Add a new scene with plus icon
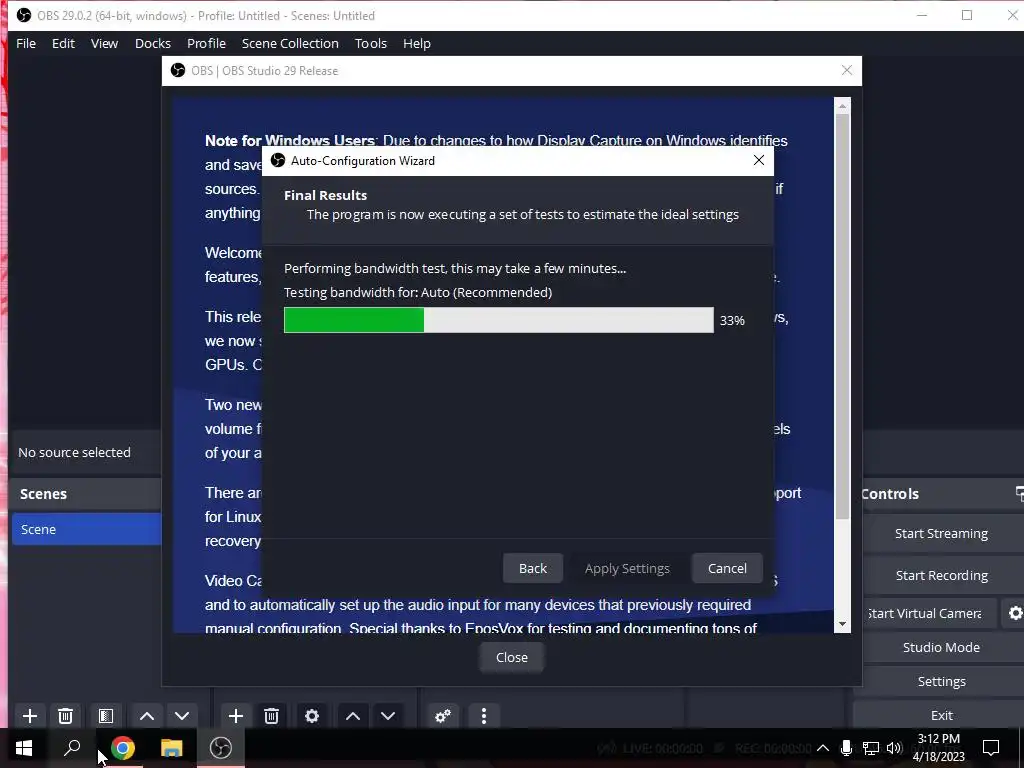Image resolution: width=1024 pixels, height=768 pixels. click(29, 716)
